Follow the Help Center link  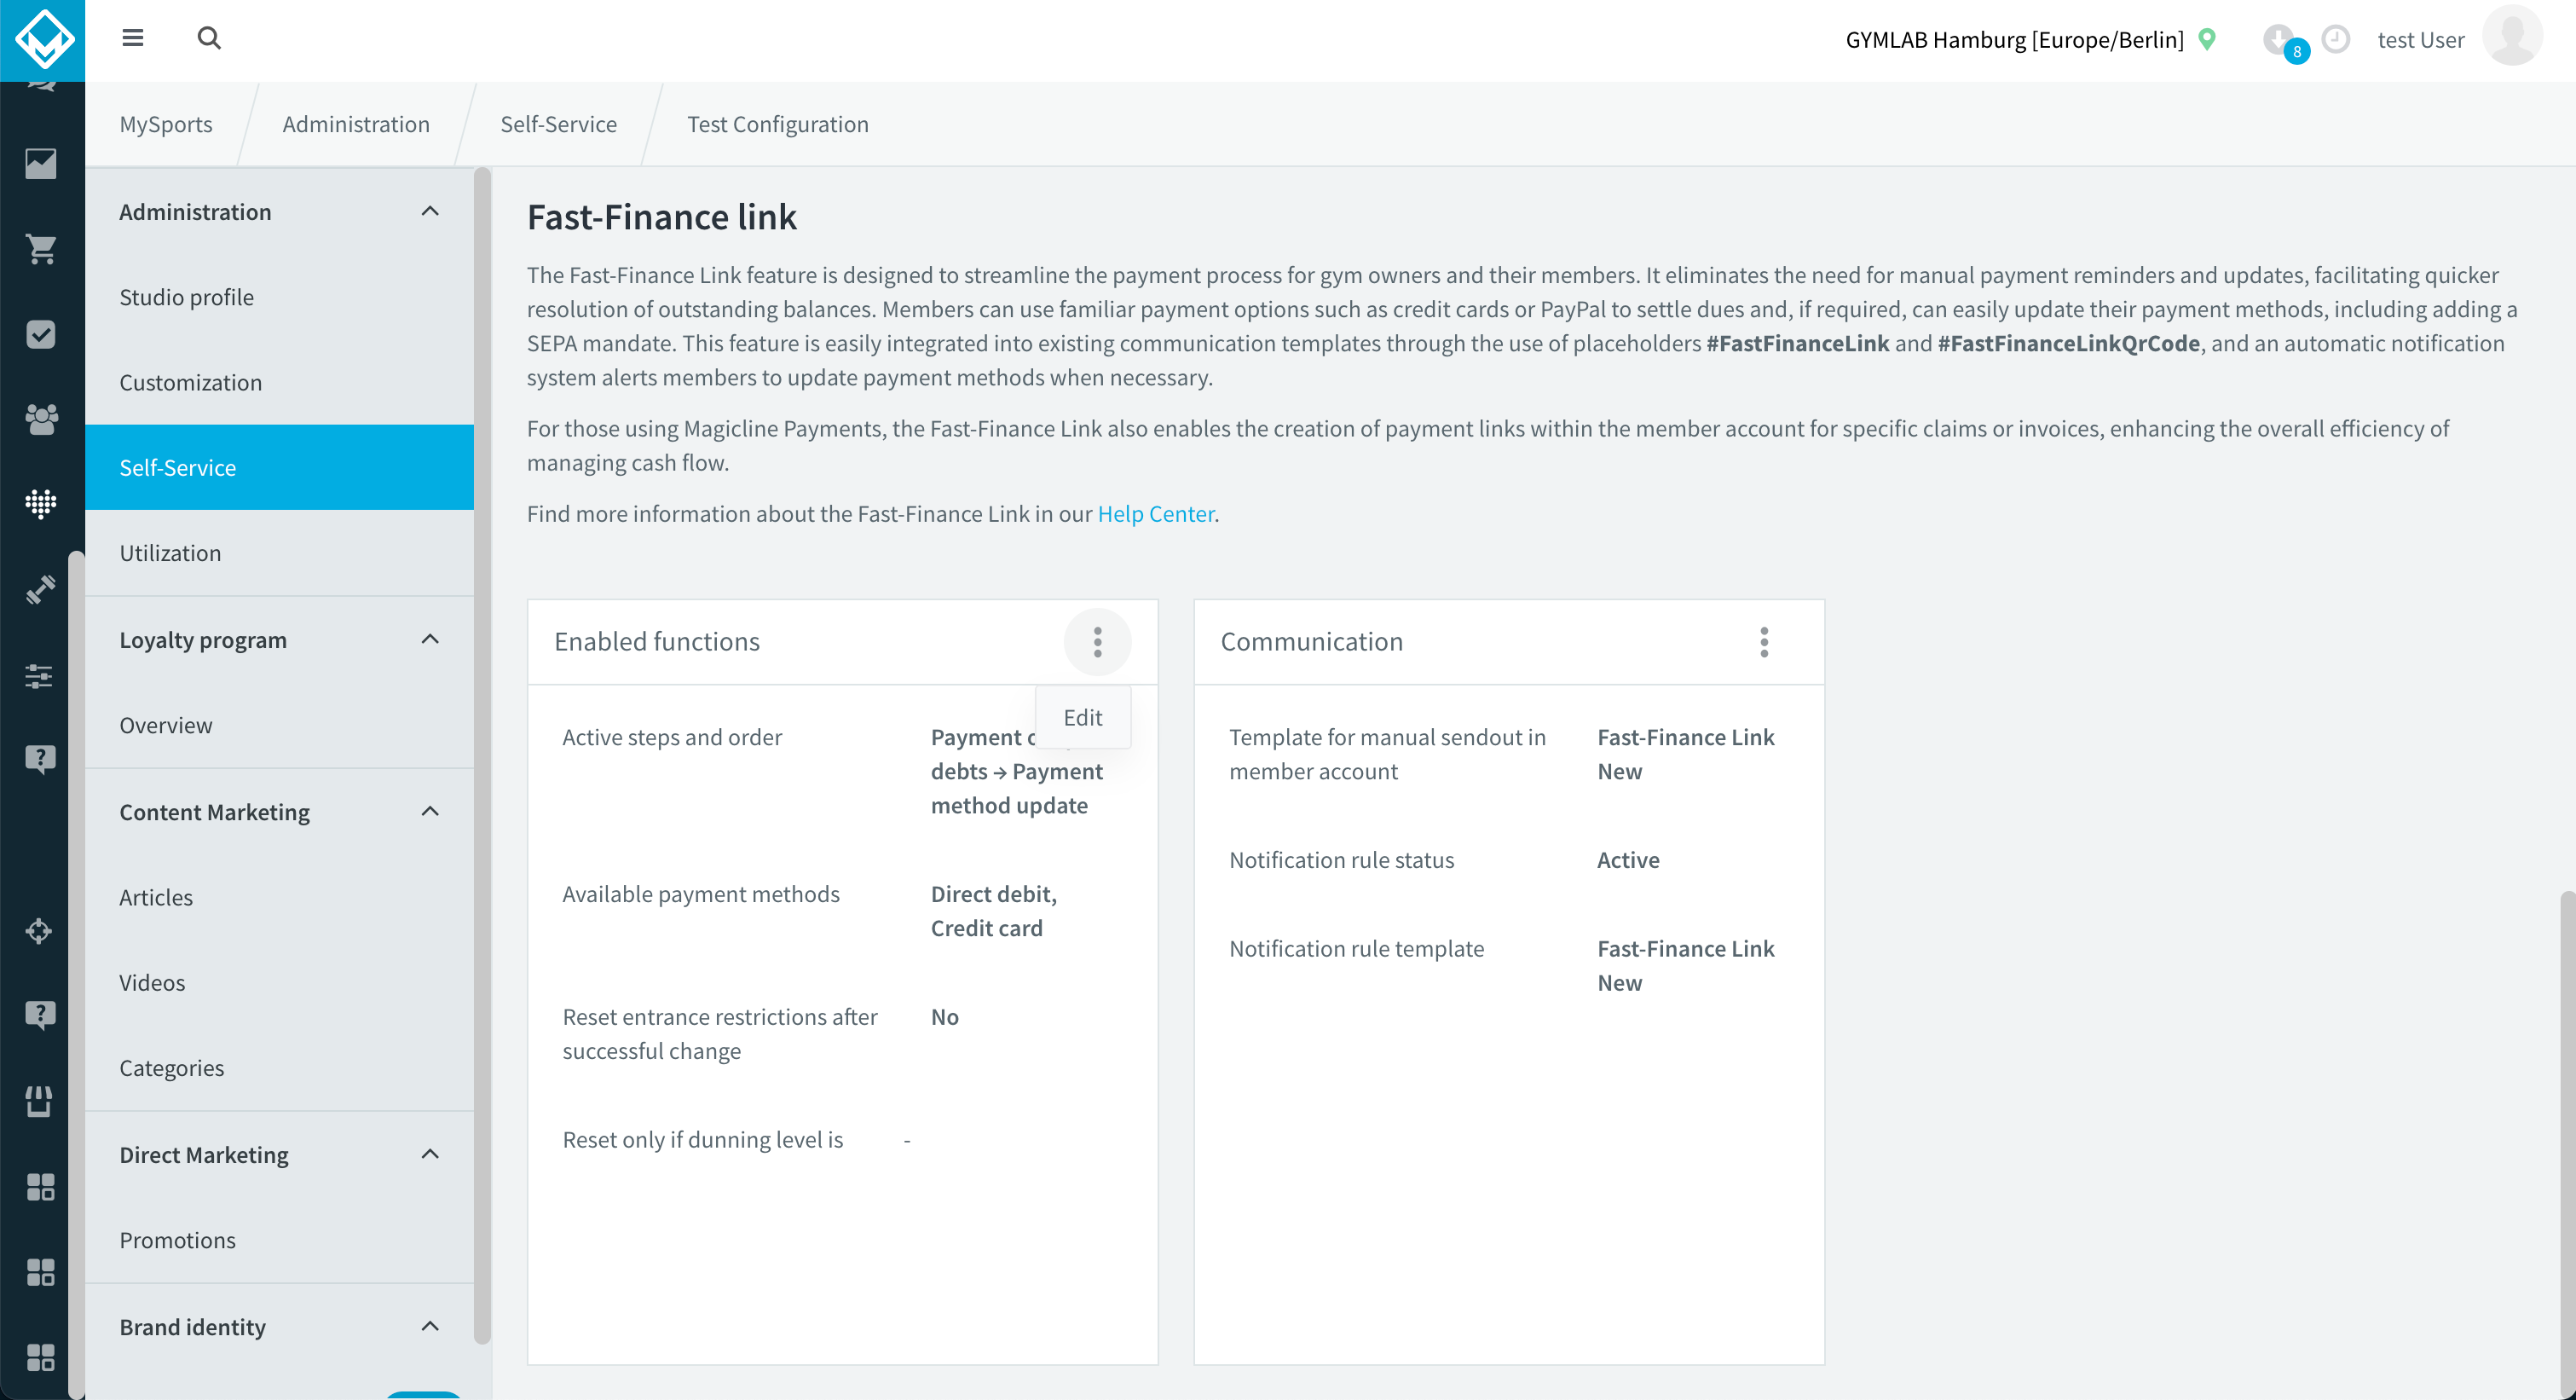click(1156, 513)
